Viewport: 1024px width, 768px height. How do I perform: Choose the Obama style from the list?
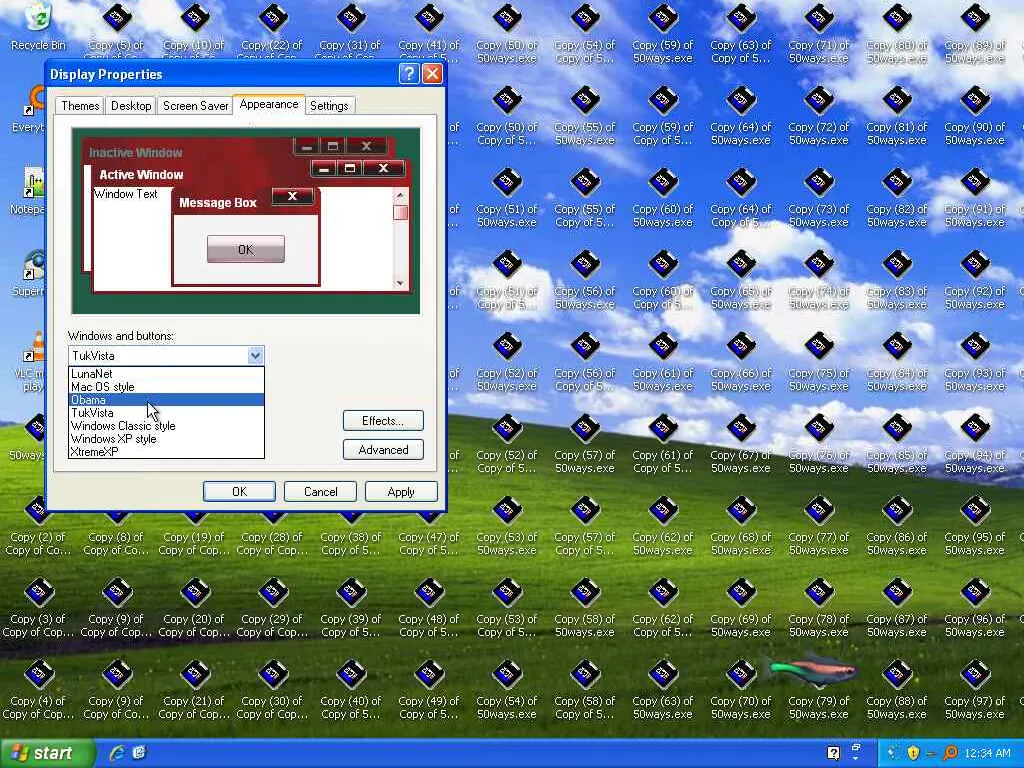click(167, 400)
